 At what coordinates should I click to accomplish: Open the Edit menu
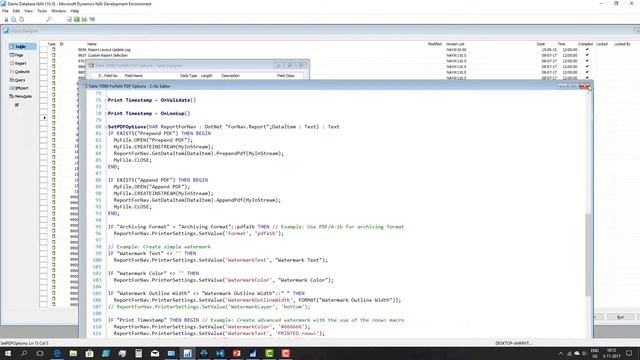click(x=16, y=11)
